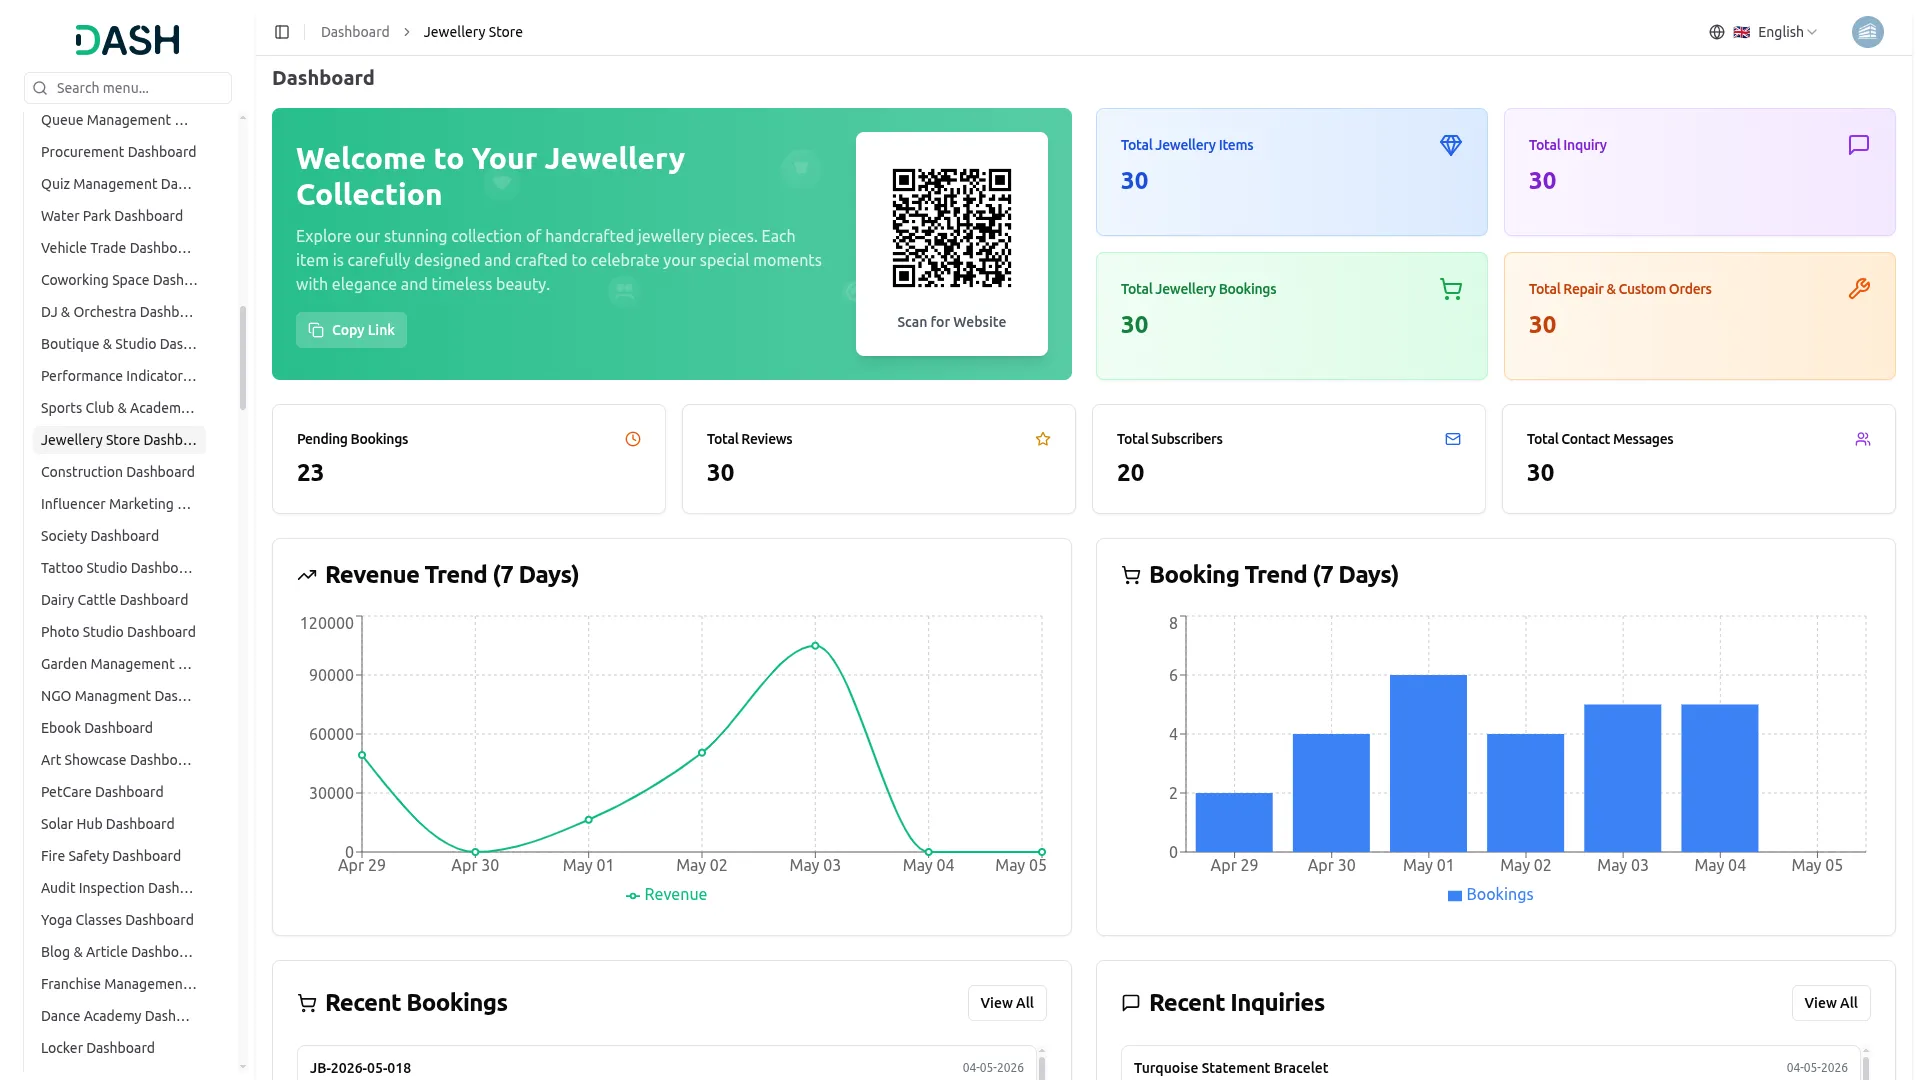Viewport: 1920px width, 1080px height.
Task: Click the cart icon beside Booking Trend
Action: (1131, 575)
